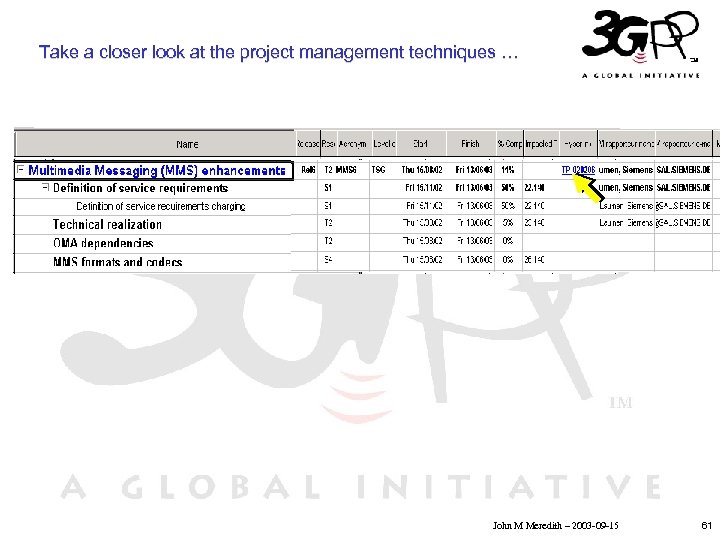Viewport: 720px width, 540px height.
Task: Select the Definition of service requirements task
Action: 141,188
